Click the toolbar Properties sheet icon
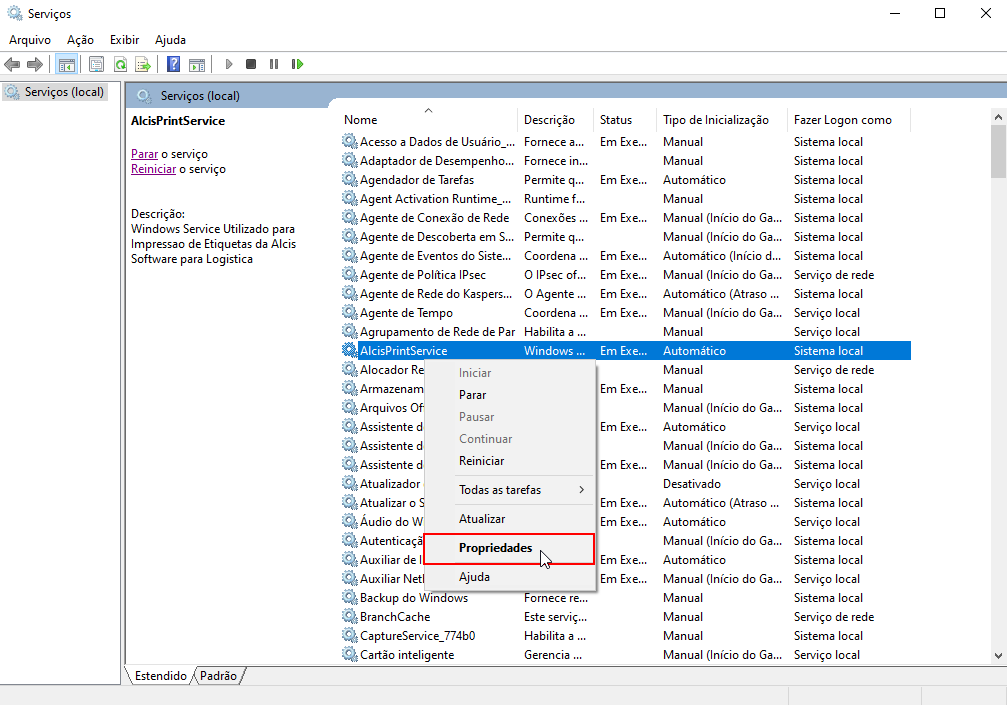 [x=96, y=64]
